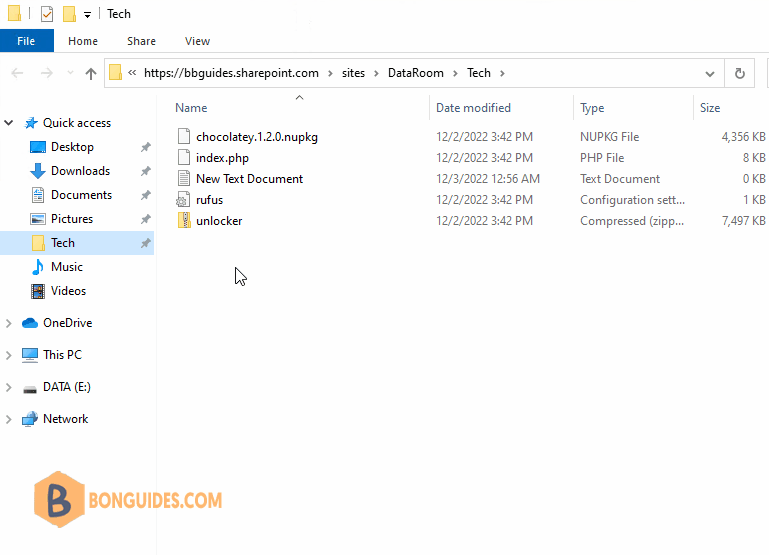
Task: Click the New folder icon in title bar
Action: click(69, 14)
